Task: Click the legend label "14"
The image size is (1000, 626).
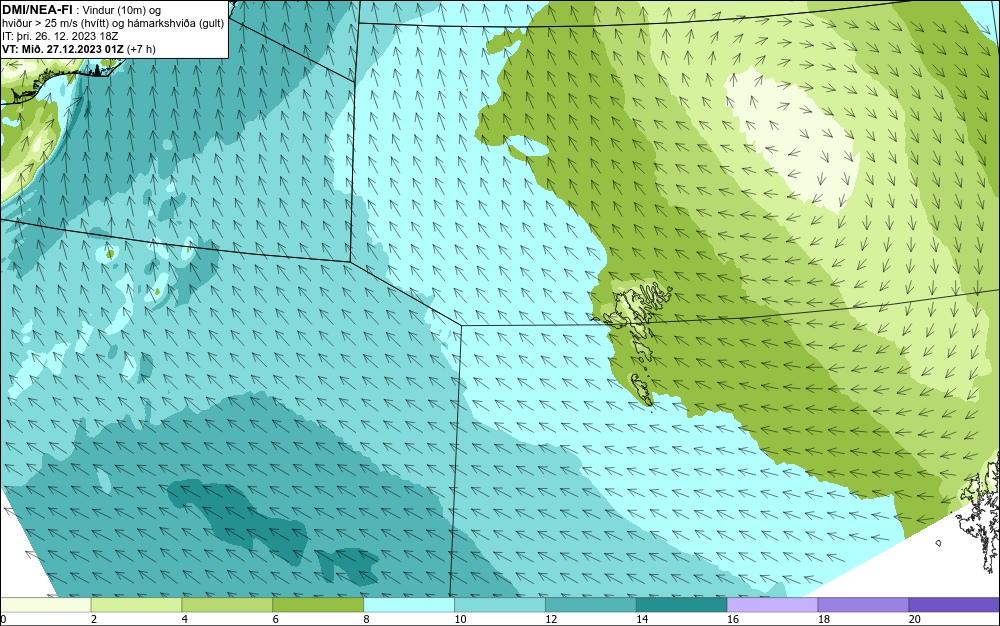Action: [642, 619]
